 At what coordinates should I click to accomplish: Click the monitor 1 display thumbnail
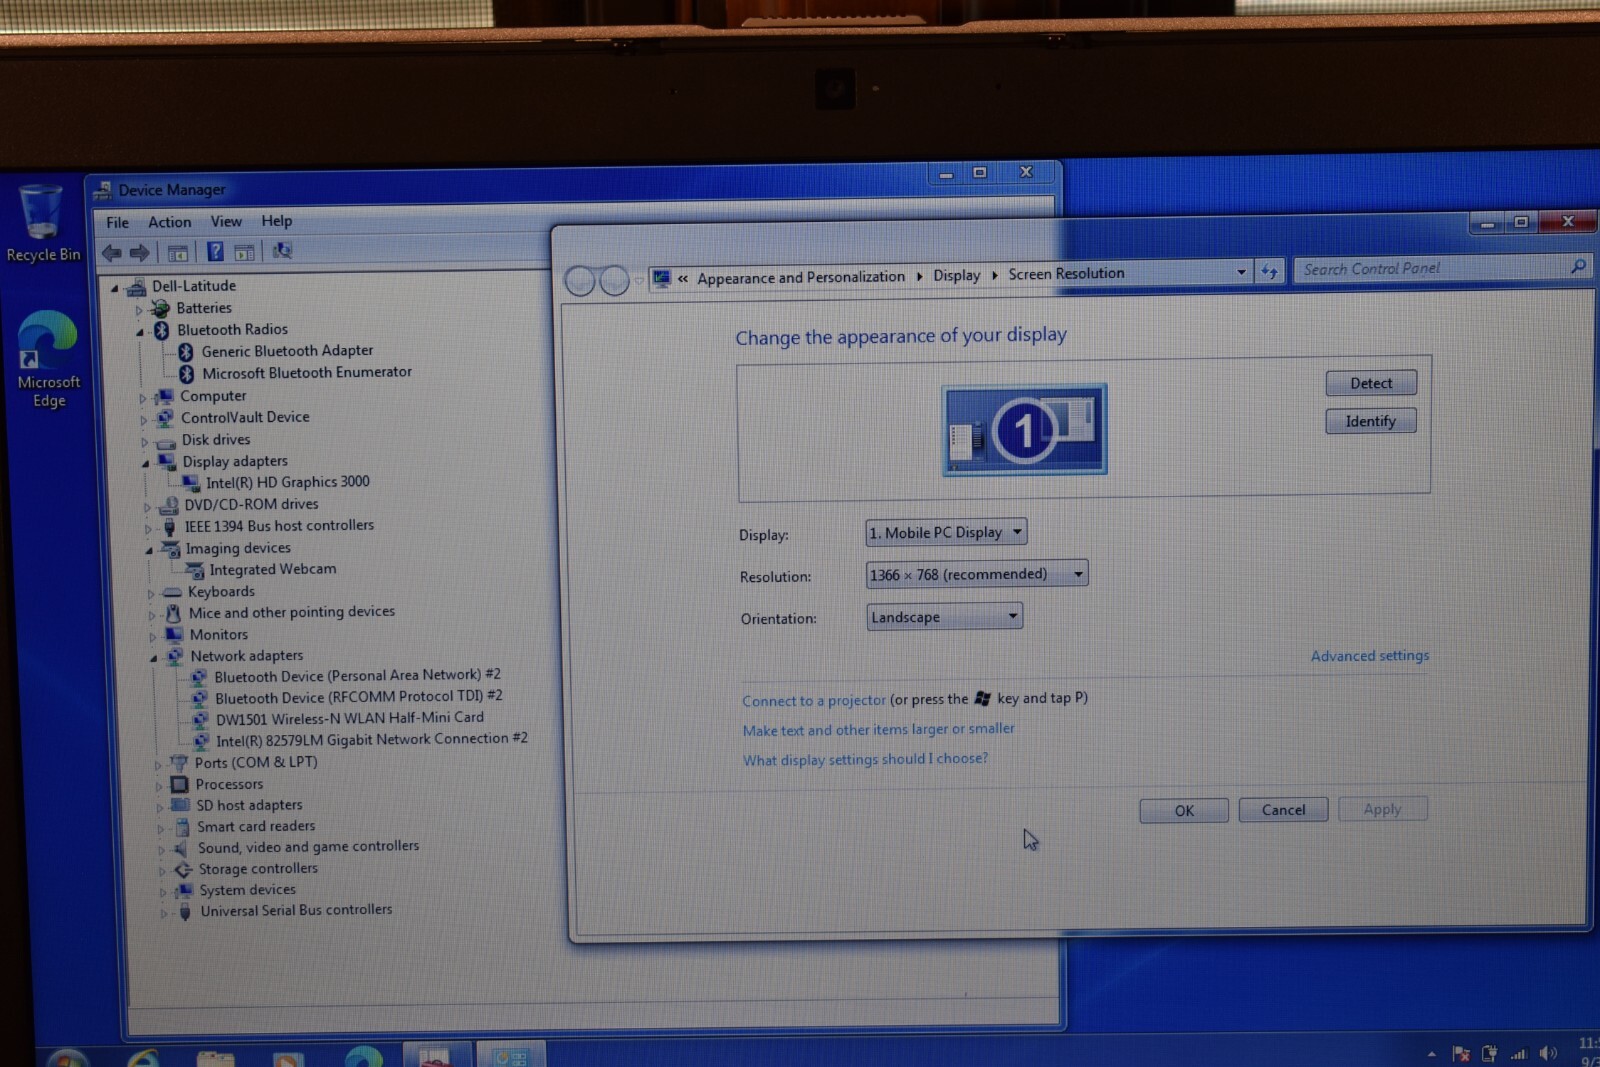pos(1024,430)
